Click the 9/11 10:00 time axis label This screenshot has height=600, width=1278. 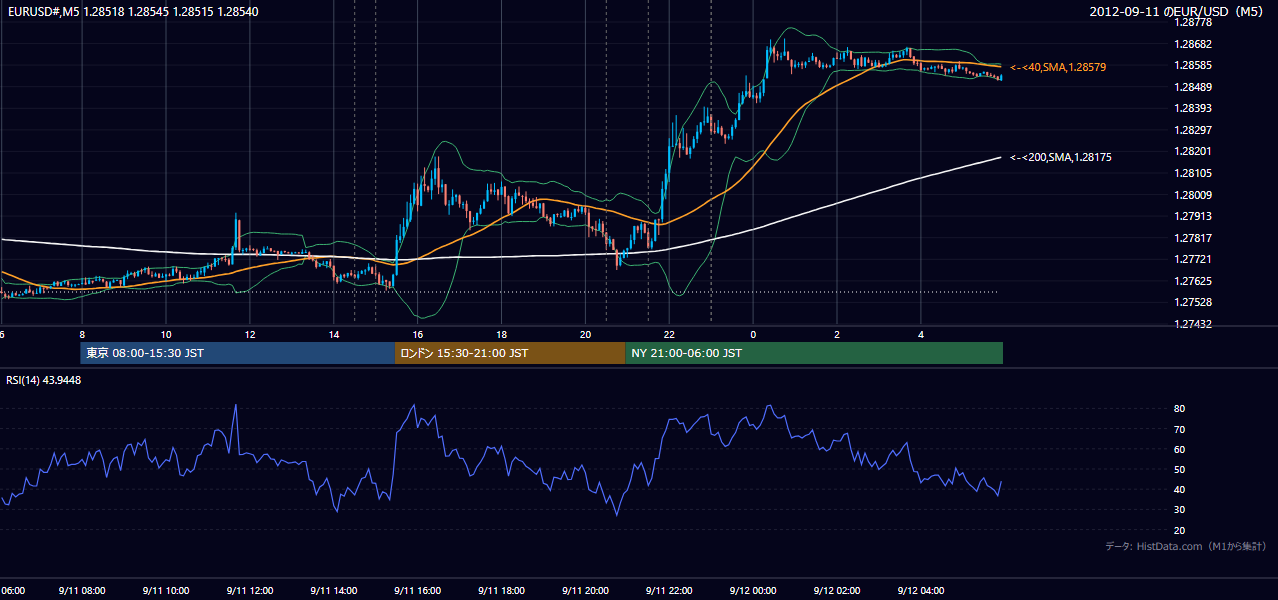166,590
